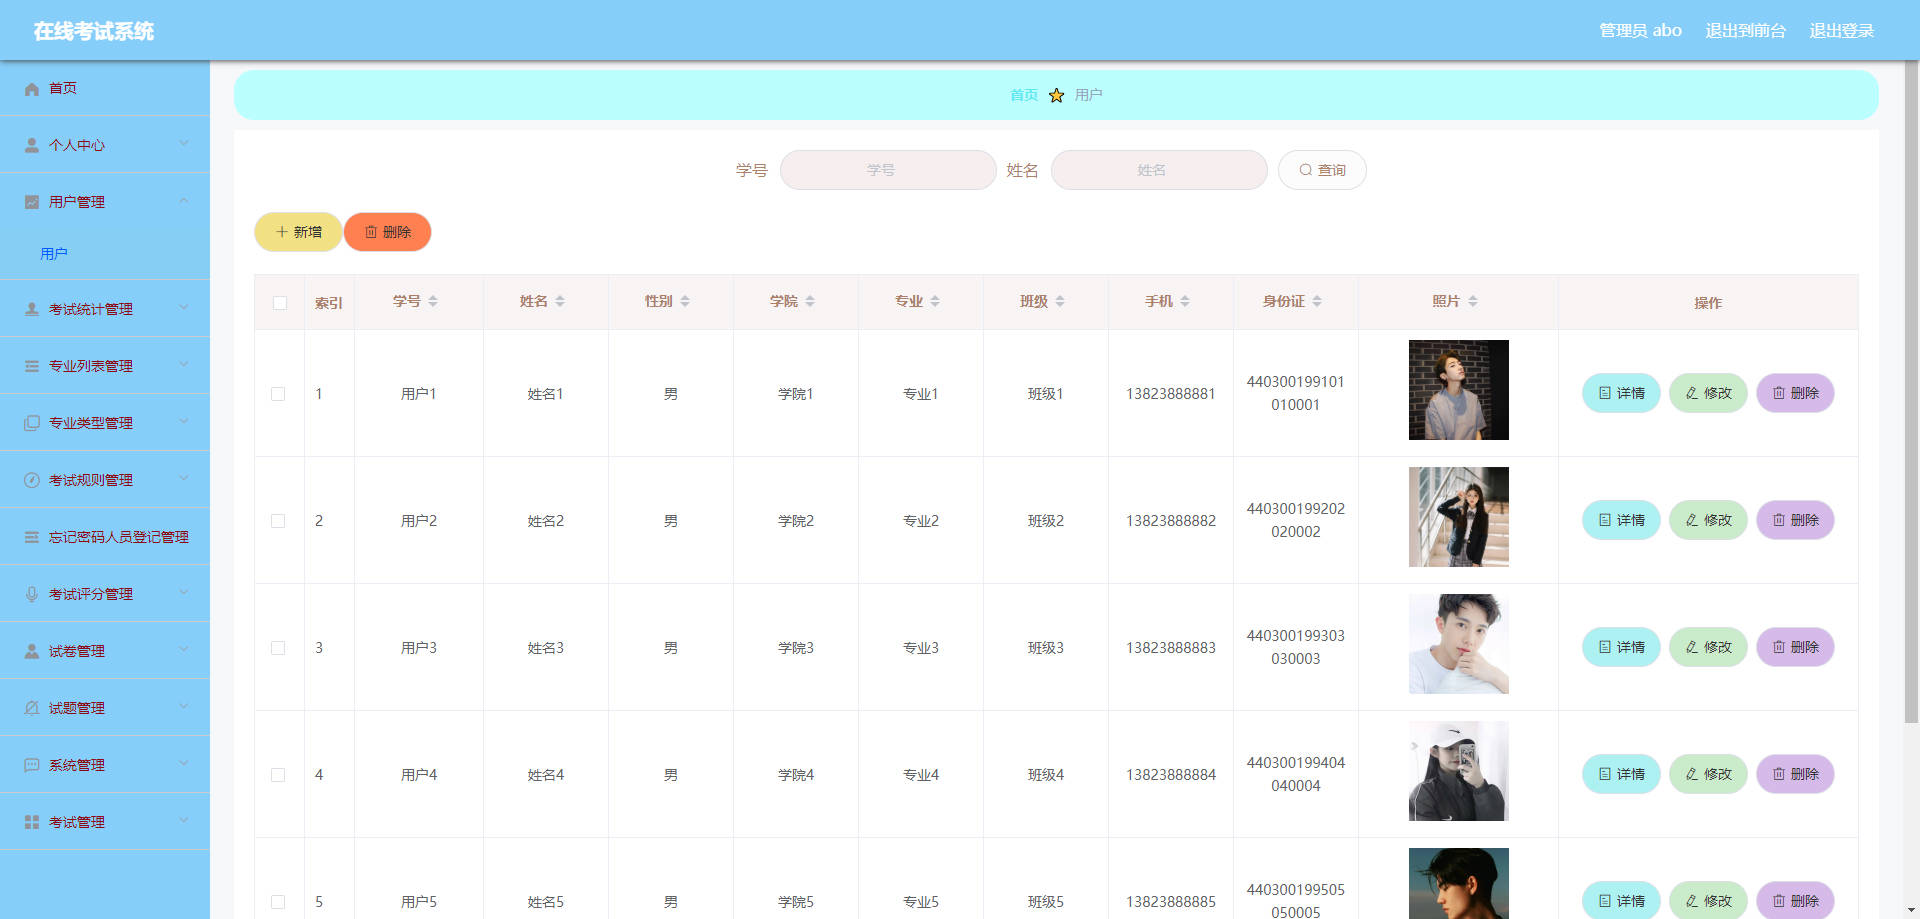Check the row checkbox for 用户5

pyautogui.click(x=278, y=902)
